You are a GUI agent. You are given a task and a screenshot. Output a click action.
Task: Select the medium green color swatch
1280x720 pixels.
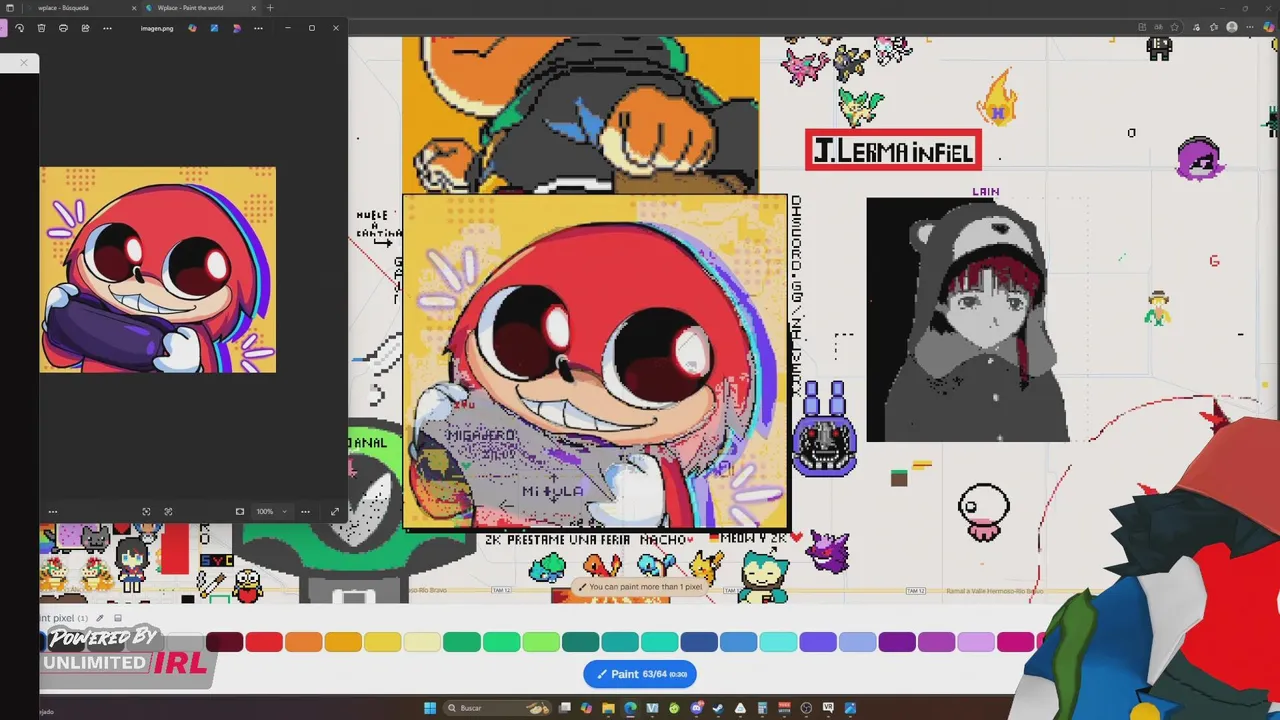(501, 642)
